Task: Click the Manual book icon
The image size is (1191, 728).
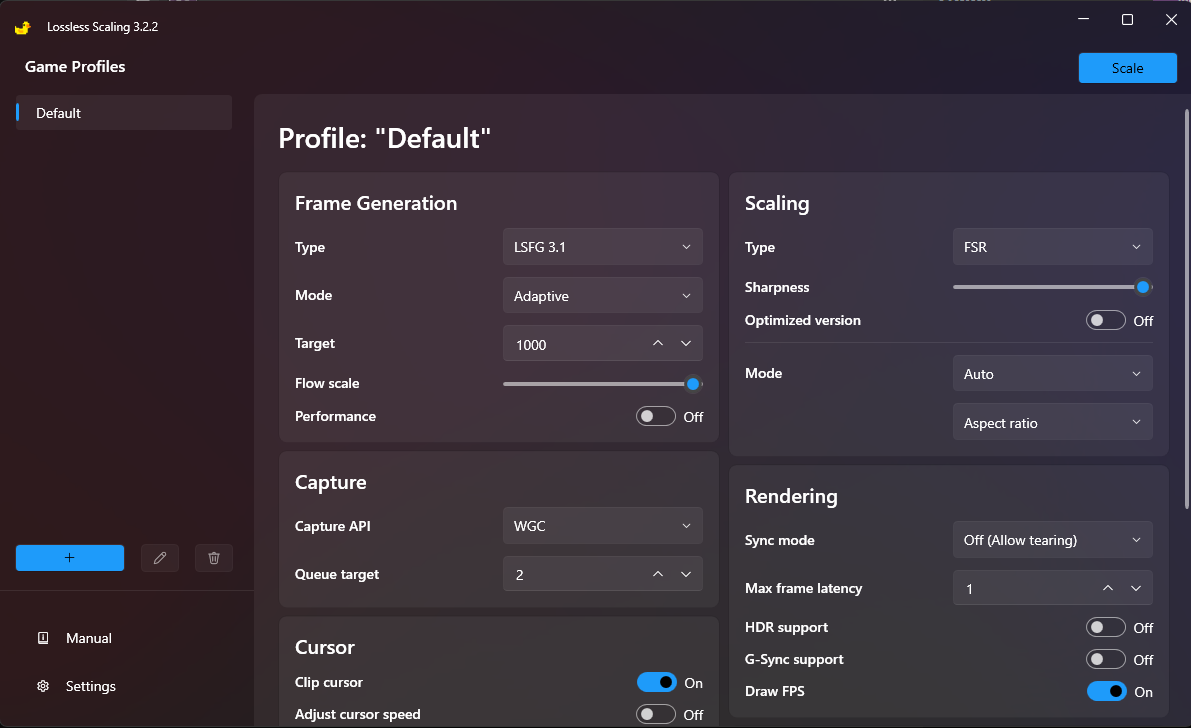Action: click(x=43, y=638)
